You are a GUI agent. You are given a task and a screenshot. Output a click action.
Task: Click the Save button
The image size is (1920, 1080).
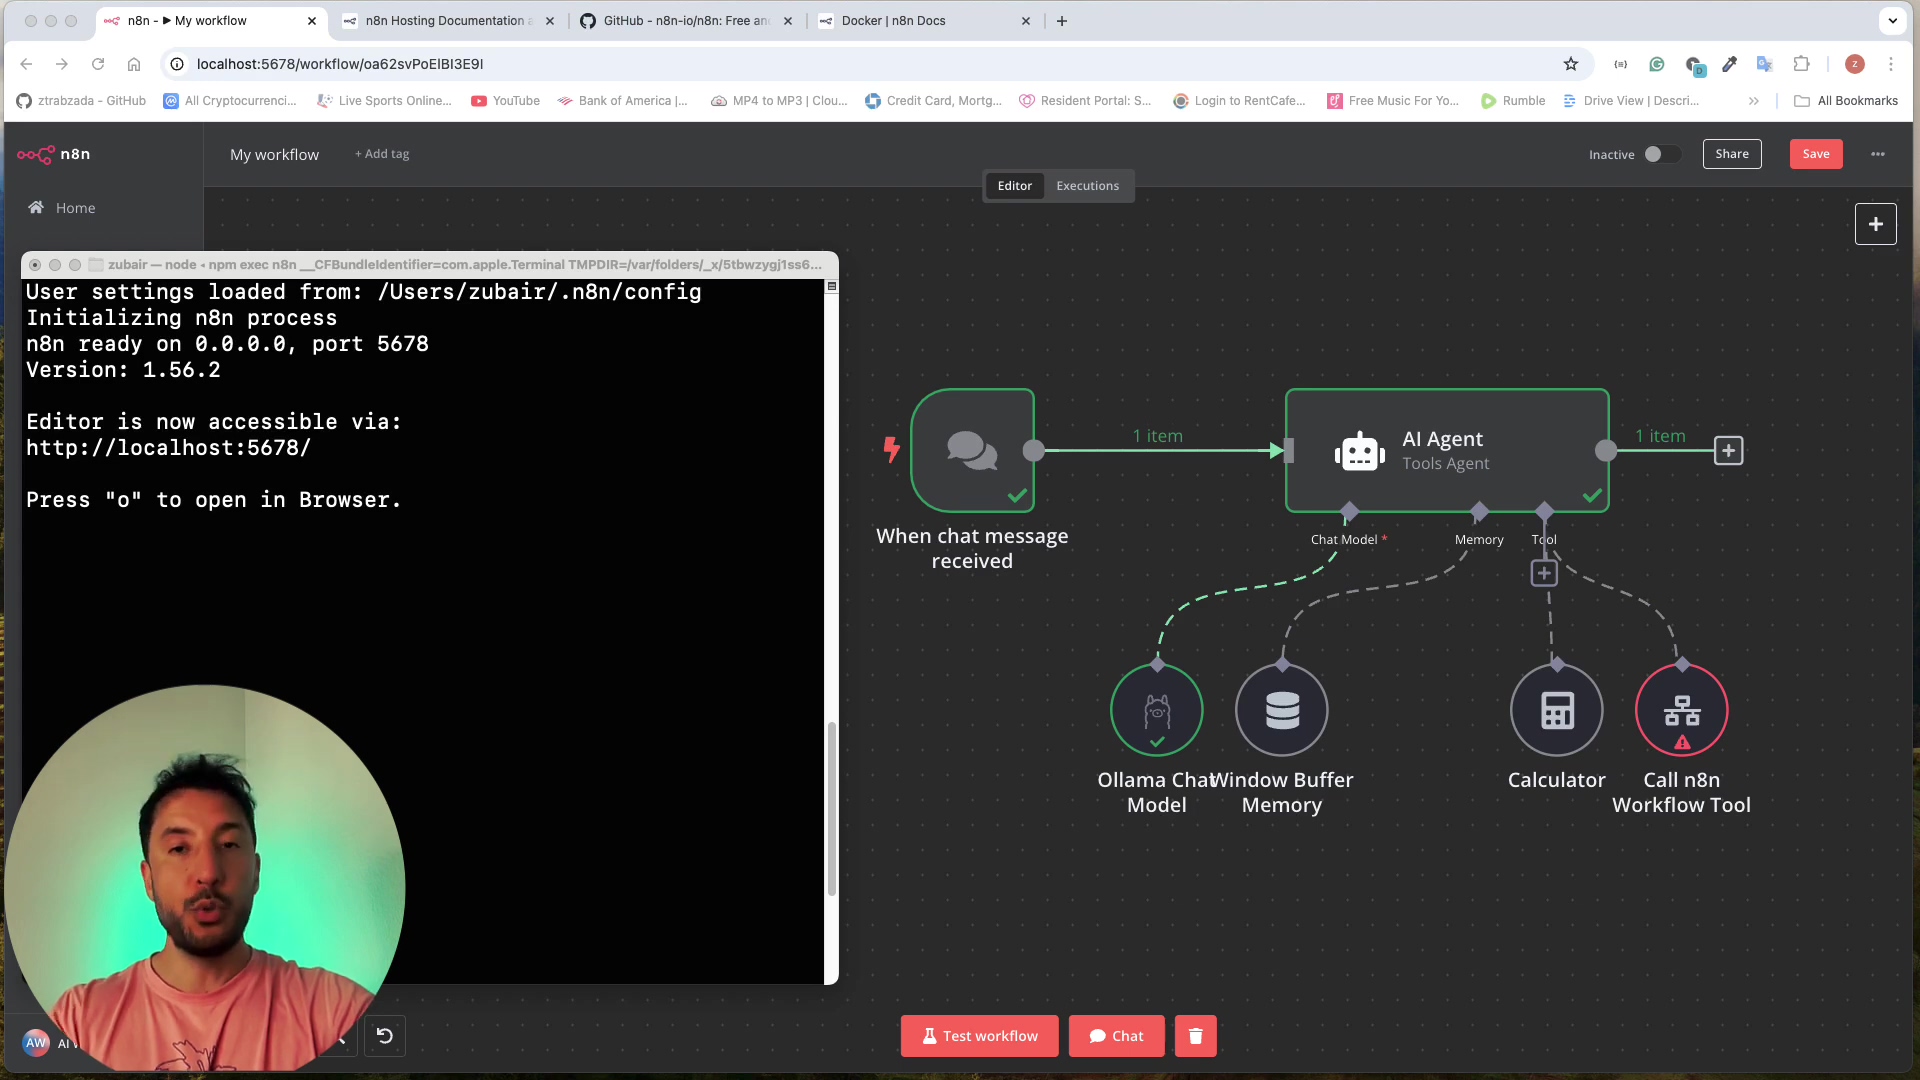[x=1815, y=154]
